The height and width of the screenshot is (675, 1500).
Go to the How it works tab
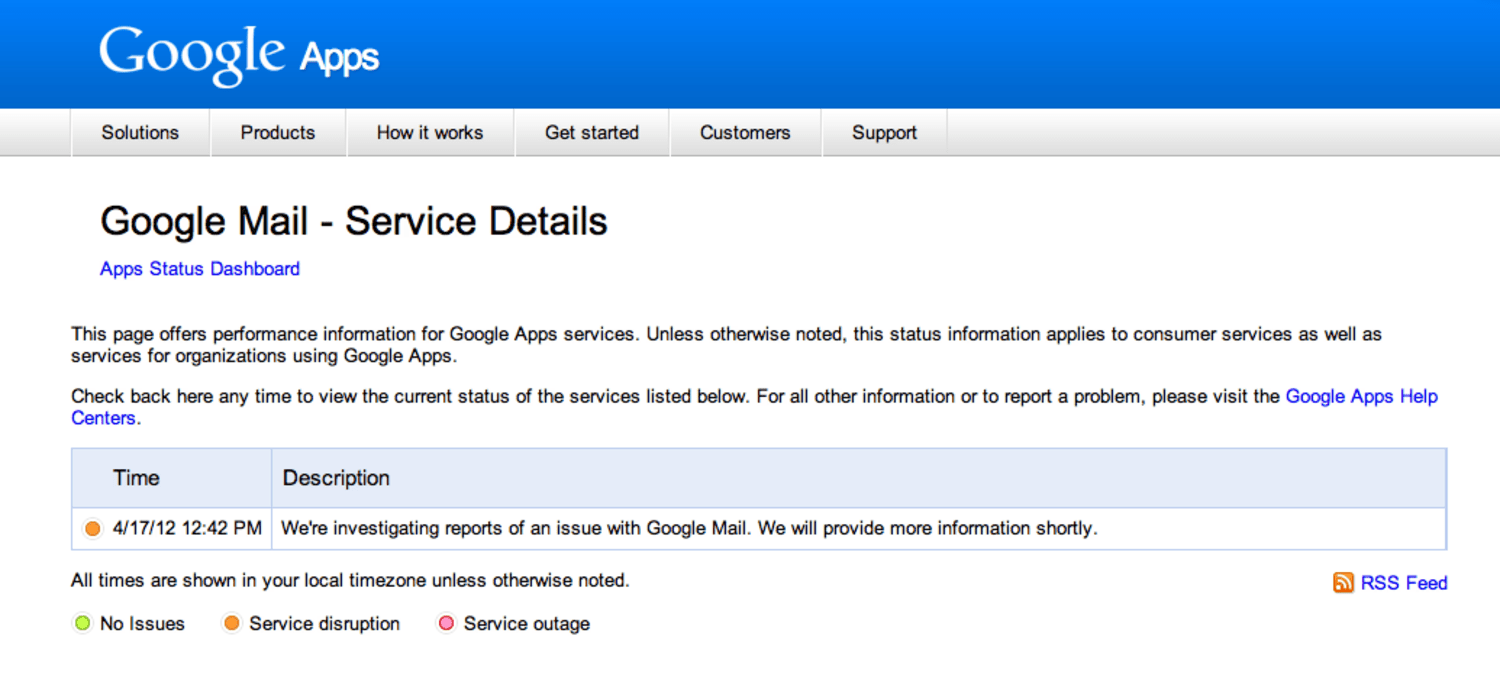(430, 133)
